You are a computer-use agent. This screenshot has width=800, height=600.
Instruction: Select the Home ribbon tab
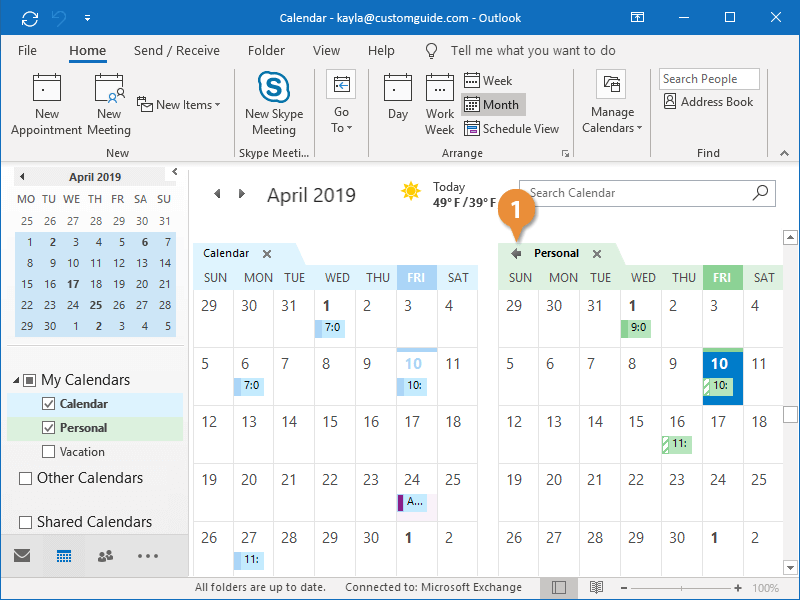[88, 51]
